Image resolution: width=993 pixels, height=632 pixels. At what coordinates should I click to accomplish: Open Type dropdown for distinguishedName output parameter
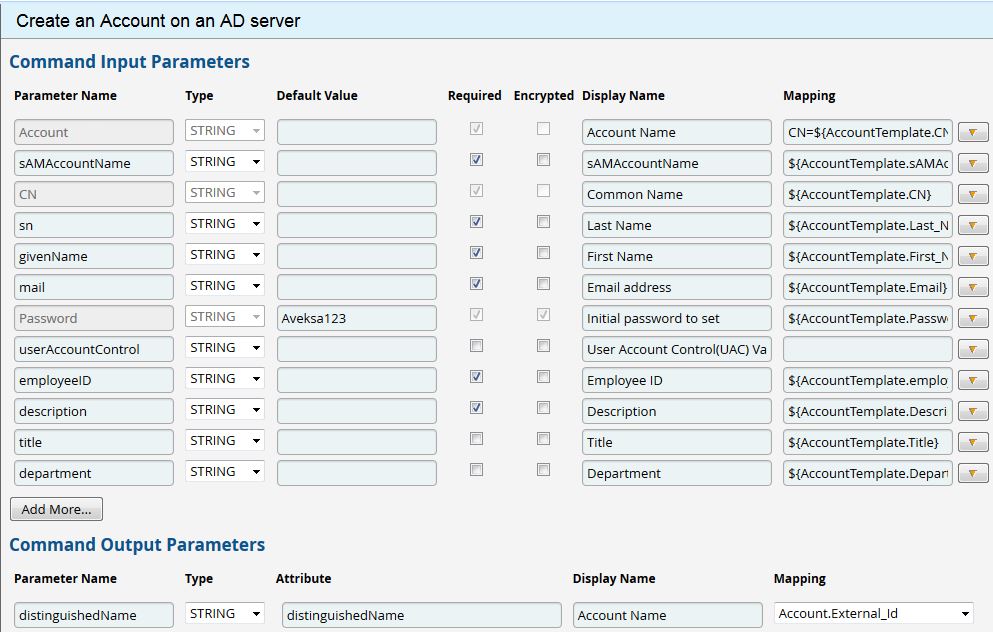(225, 614)
